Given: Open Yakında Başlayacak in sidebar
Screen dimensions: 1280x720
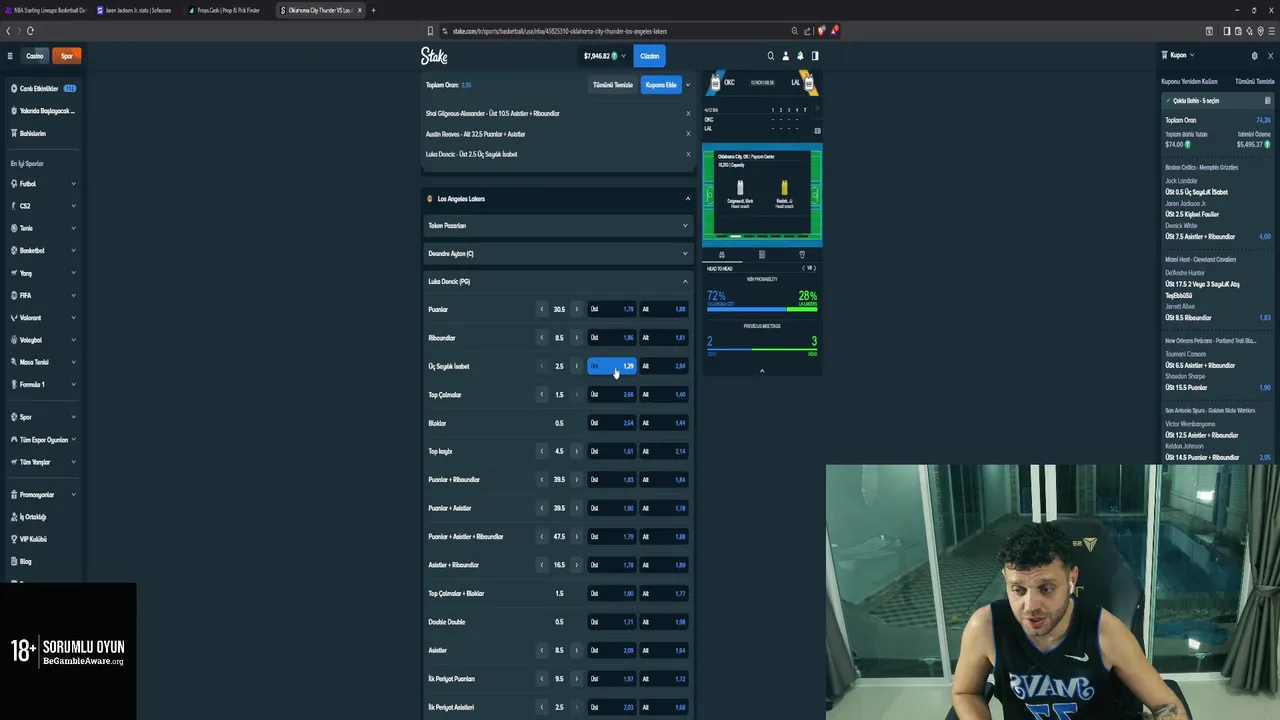Looking at the screenshot, I should pyautogui.click(x=43, y=111).
